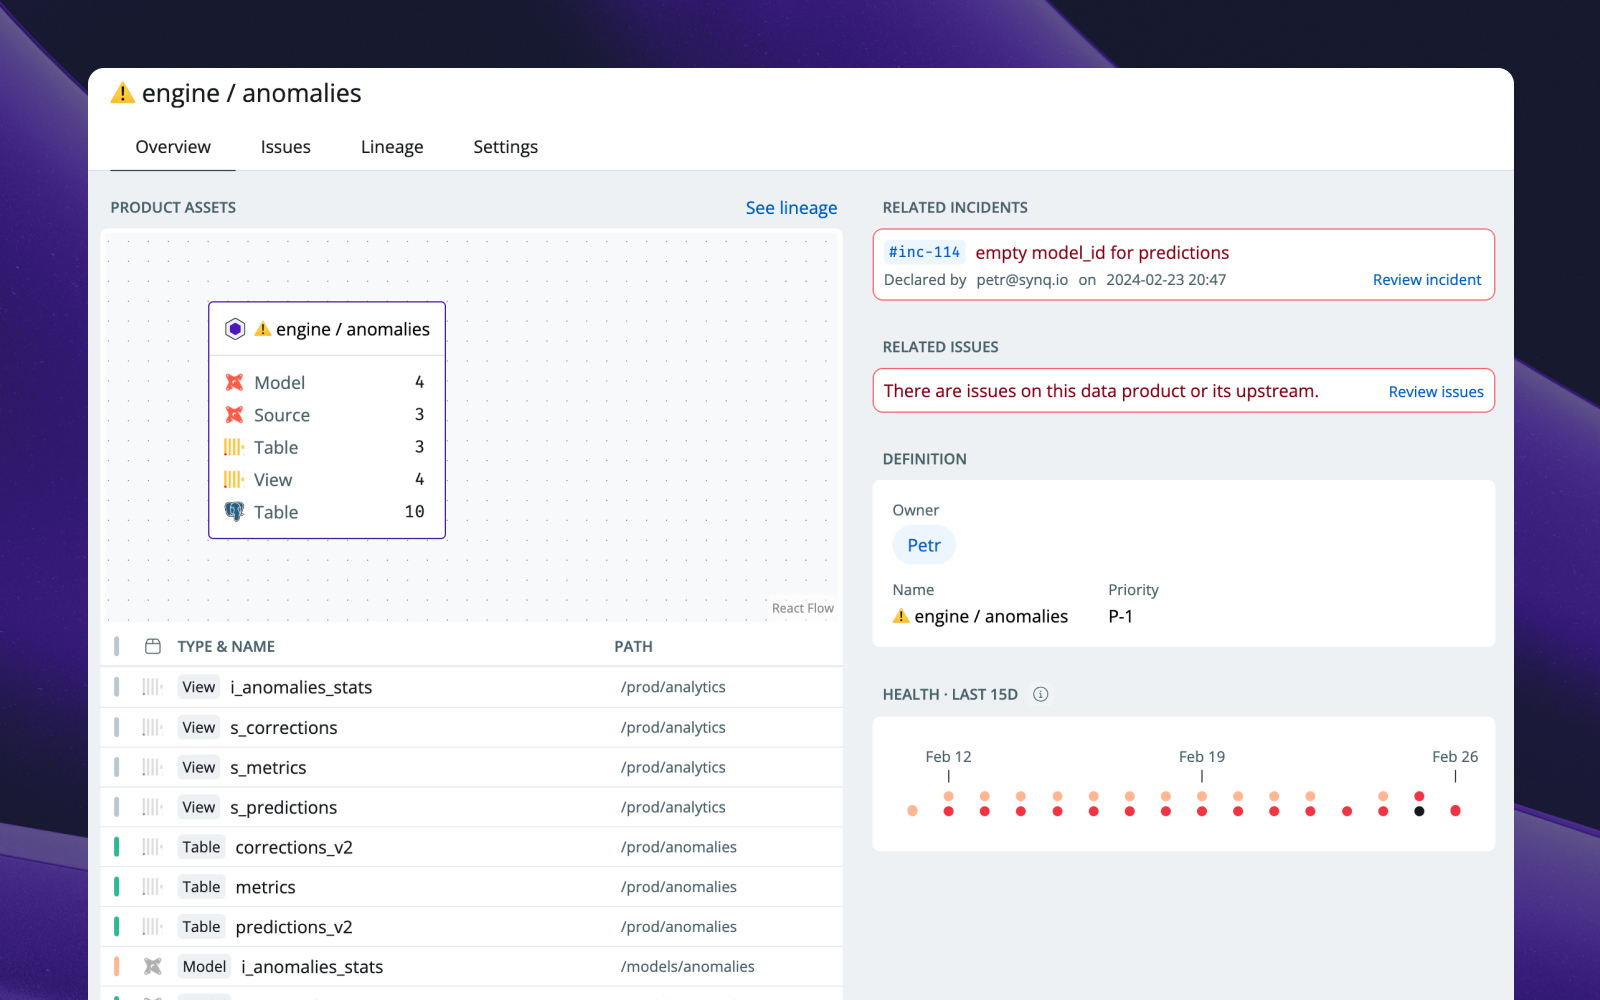
Task: Open the corrections_v2 table row
Action: [471, 847]
